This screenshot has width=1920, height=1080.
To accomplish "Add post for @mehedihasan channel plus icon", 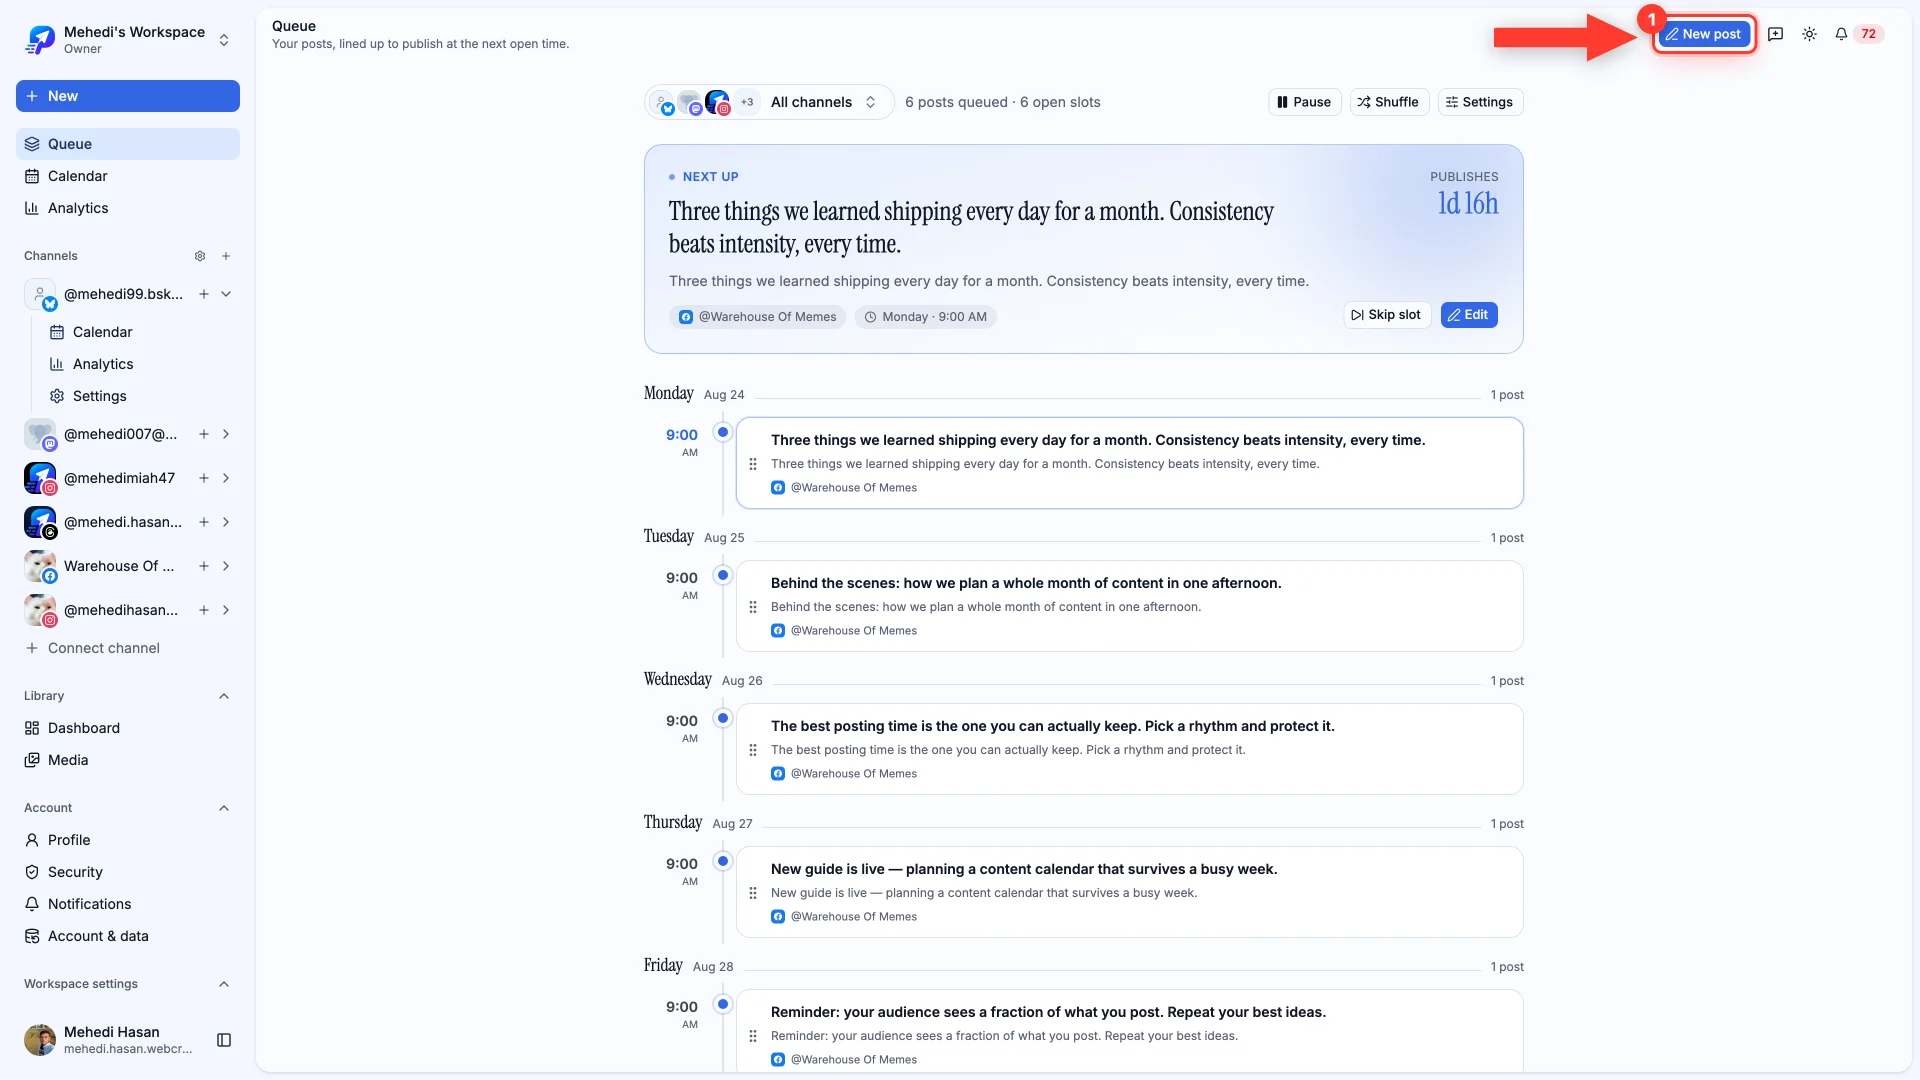I will coord(204,610).
